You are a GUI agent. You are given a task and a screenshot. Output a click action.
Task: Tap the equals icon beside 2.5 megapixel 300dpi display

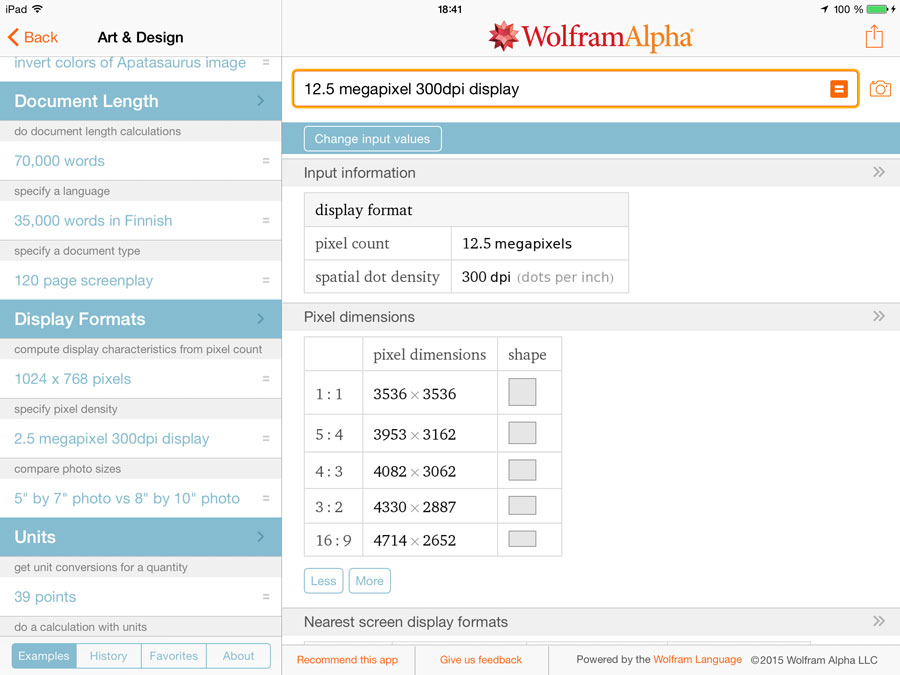(x=266, y=439)
